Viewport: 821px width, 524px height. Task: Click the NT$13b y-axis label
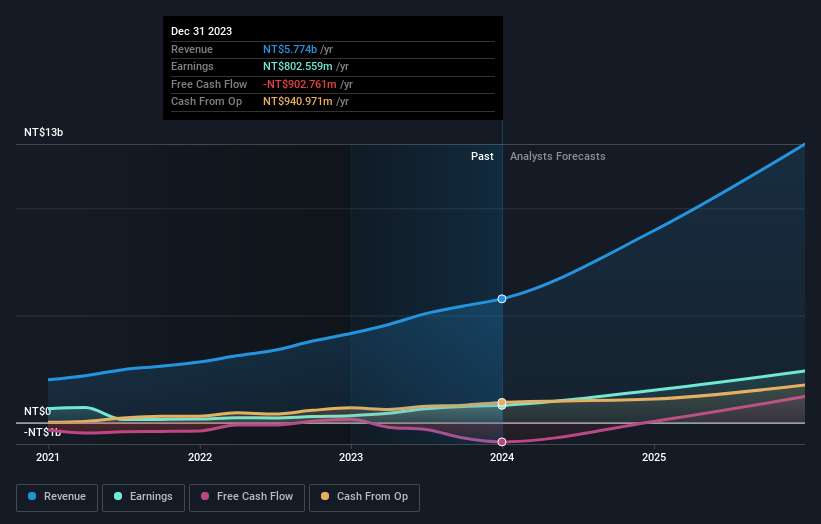click(43, 132)
